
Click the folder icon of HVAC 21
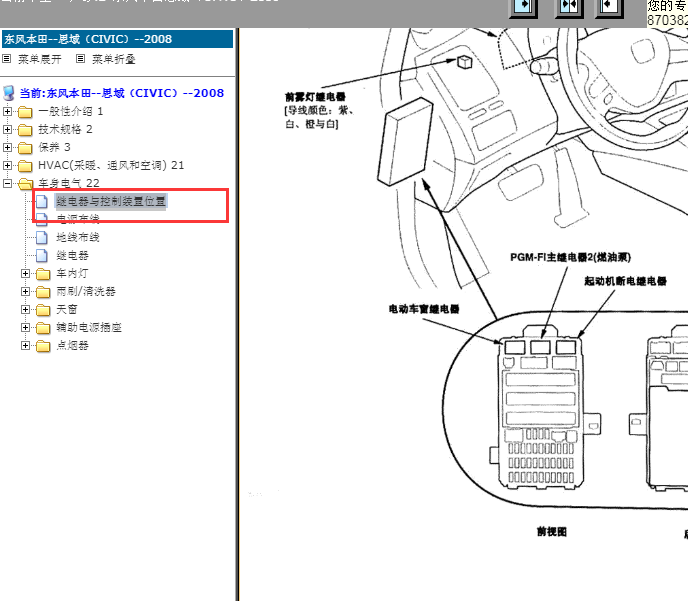pyautogui.click(x=25, y=166)
